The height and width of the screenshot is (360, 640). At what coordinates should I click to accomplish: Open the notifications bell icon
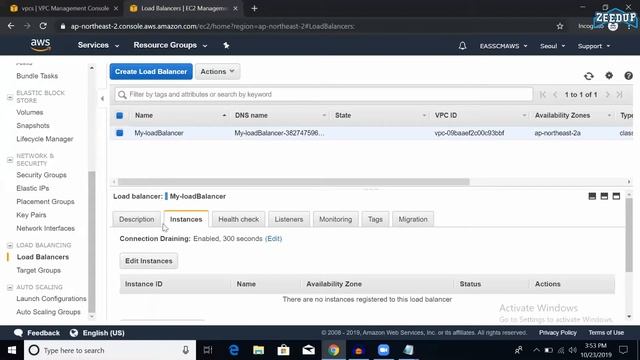coord(462,46)
